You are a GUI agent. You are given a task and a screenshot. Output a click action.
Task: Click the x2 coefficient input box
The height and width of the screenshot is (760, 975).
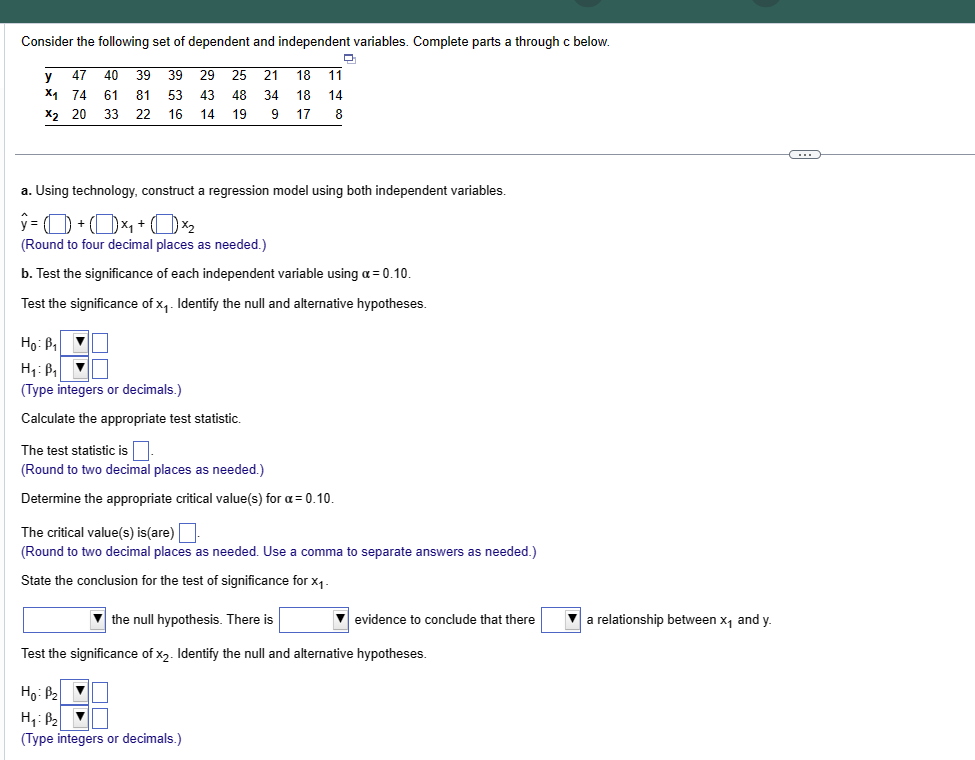click(164, 221)
